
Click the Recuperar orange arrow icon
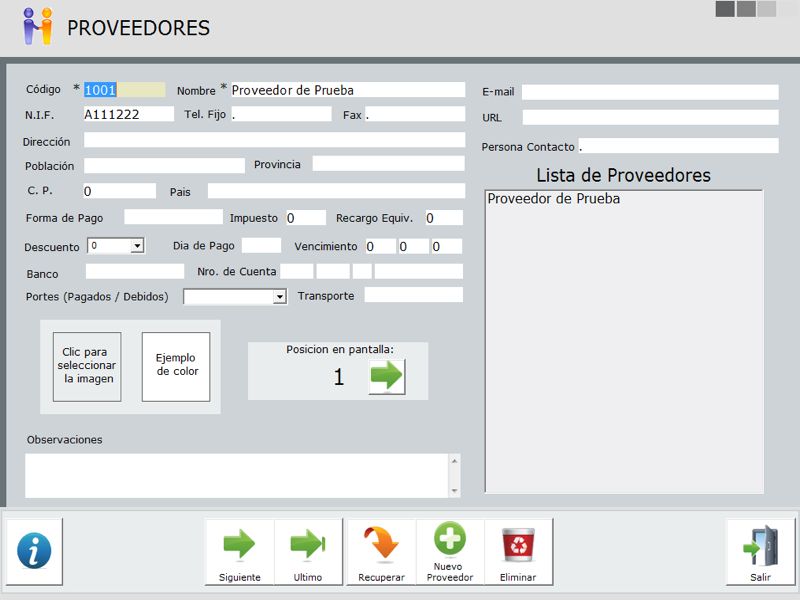(x=381, y=551)
